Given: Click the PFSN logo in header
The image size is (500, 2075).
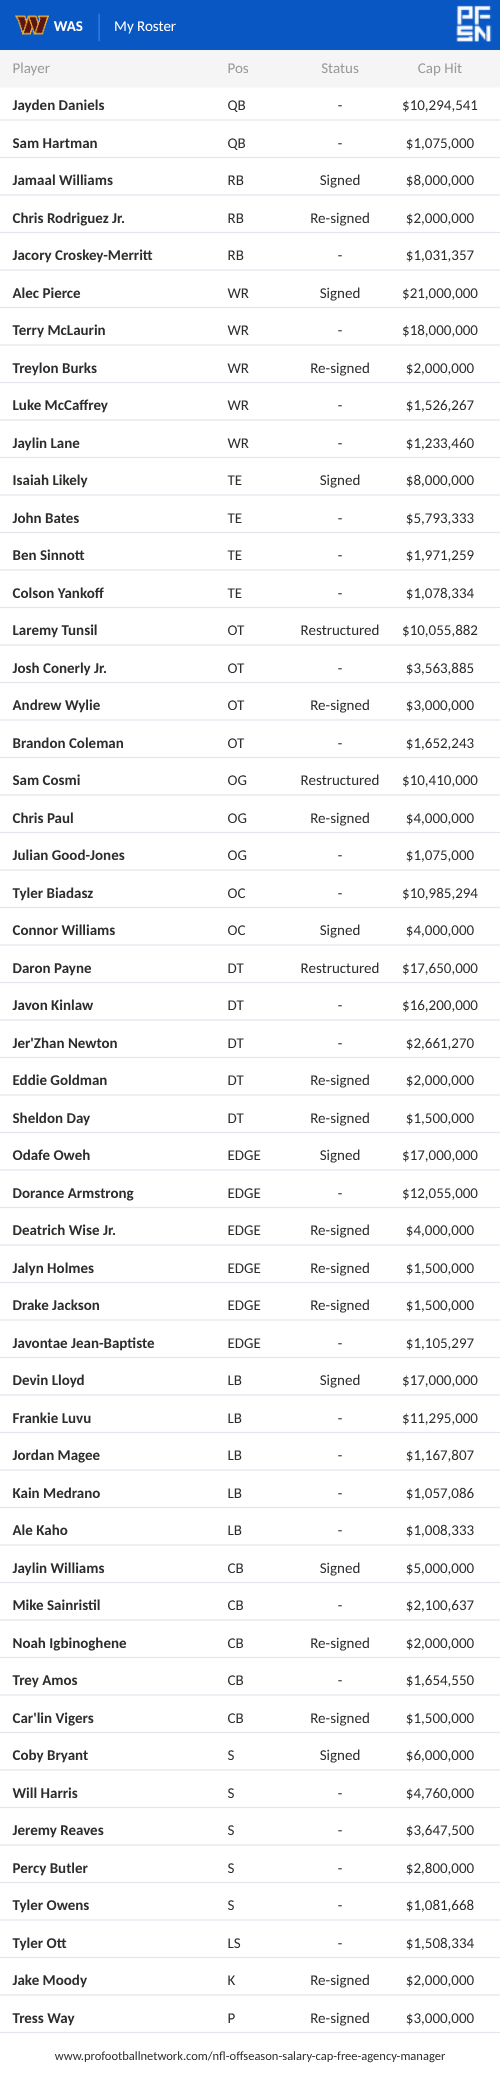Looking at the screenshot, I should click(473, 25).
